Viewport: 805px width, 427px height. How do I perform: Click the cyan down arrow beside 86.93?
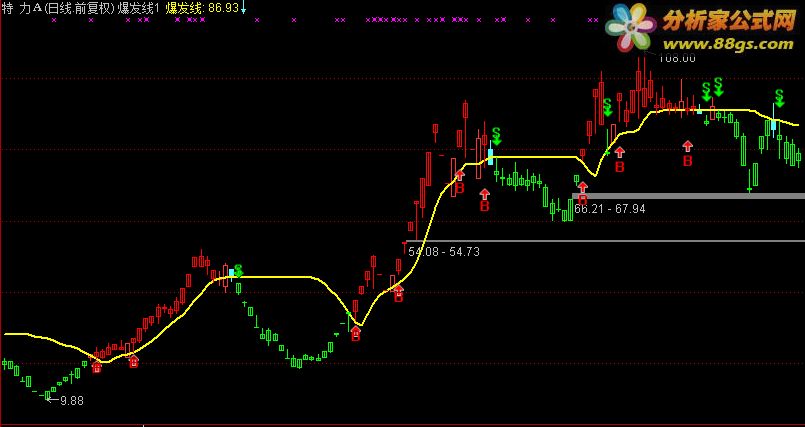244,7
